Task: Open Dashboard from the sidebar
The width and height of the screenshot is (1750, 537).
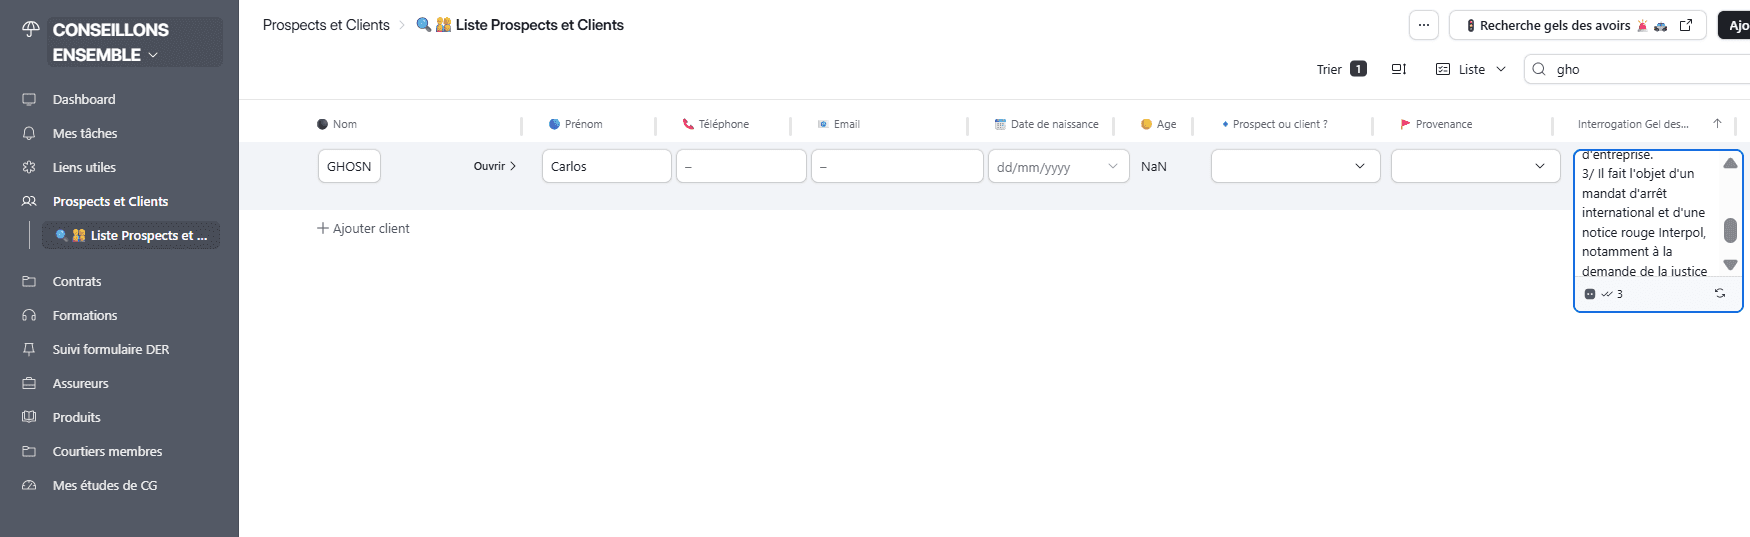Action: 84,99
